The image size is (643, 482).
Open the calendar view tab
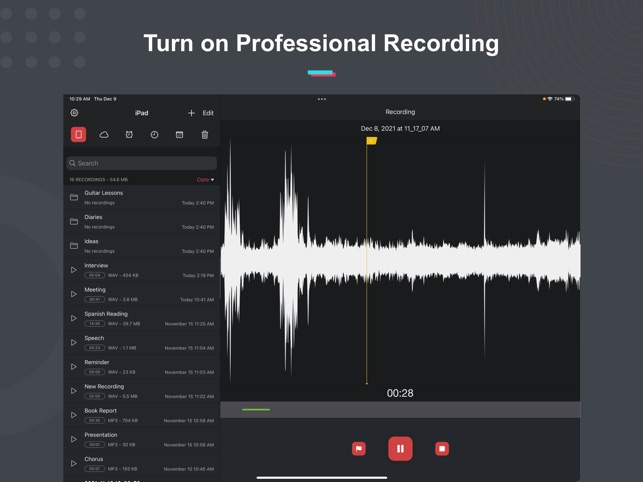pos(180,135)
